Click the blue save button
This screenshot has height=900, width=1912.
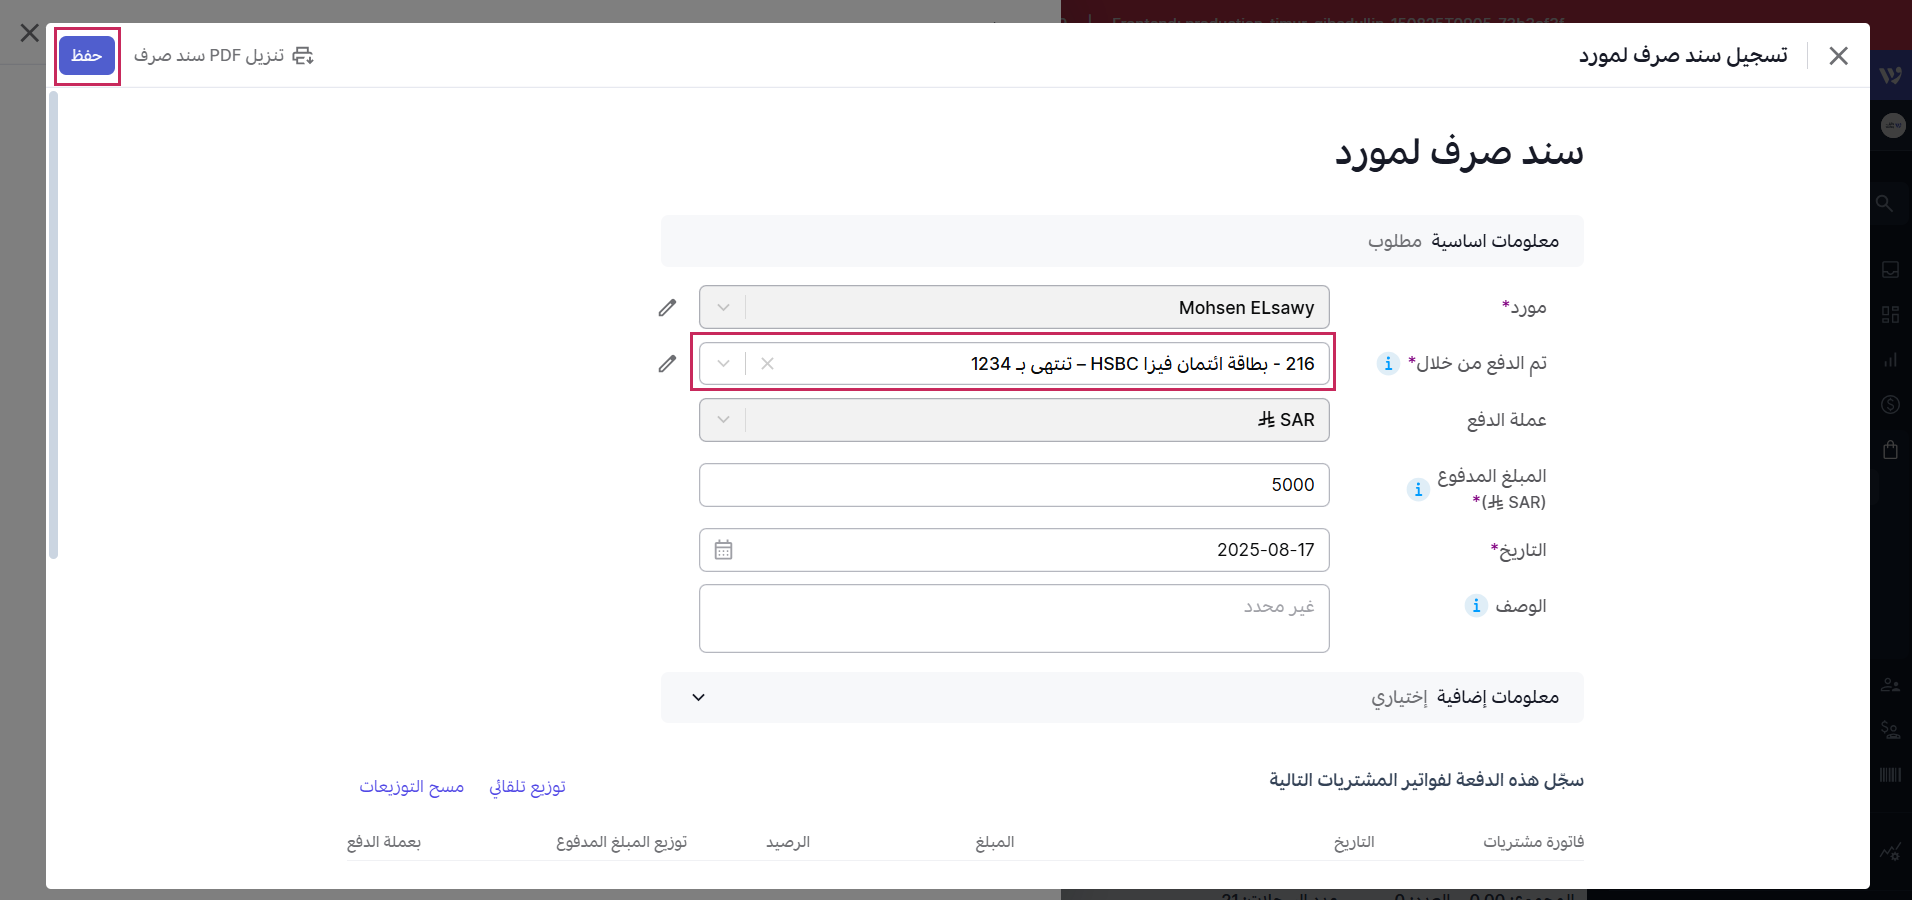[87, 56]
